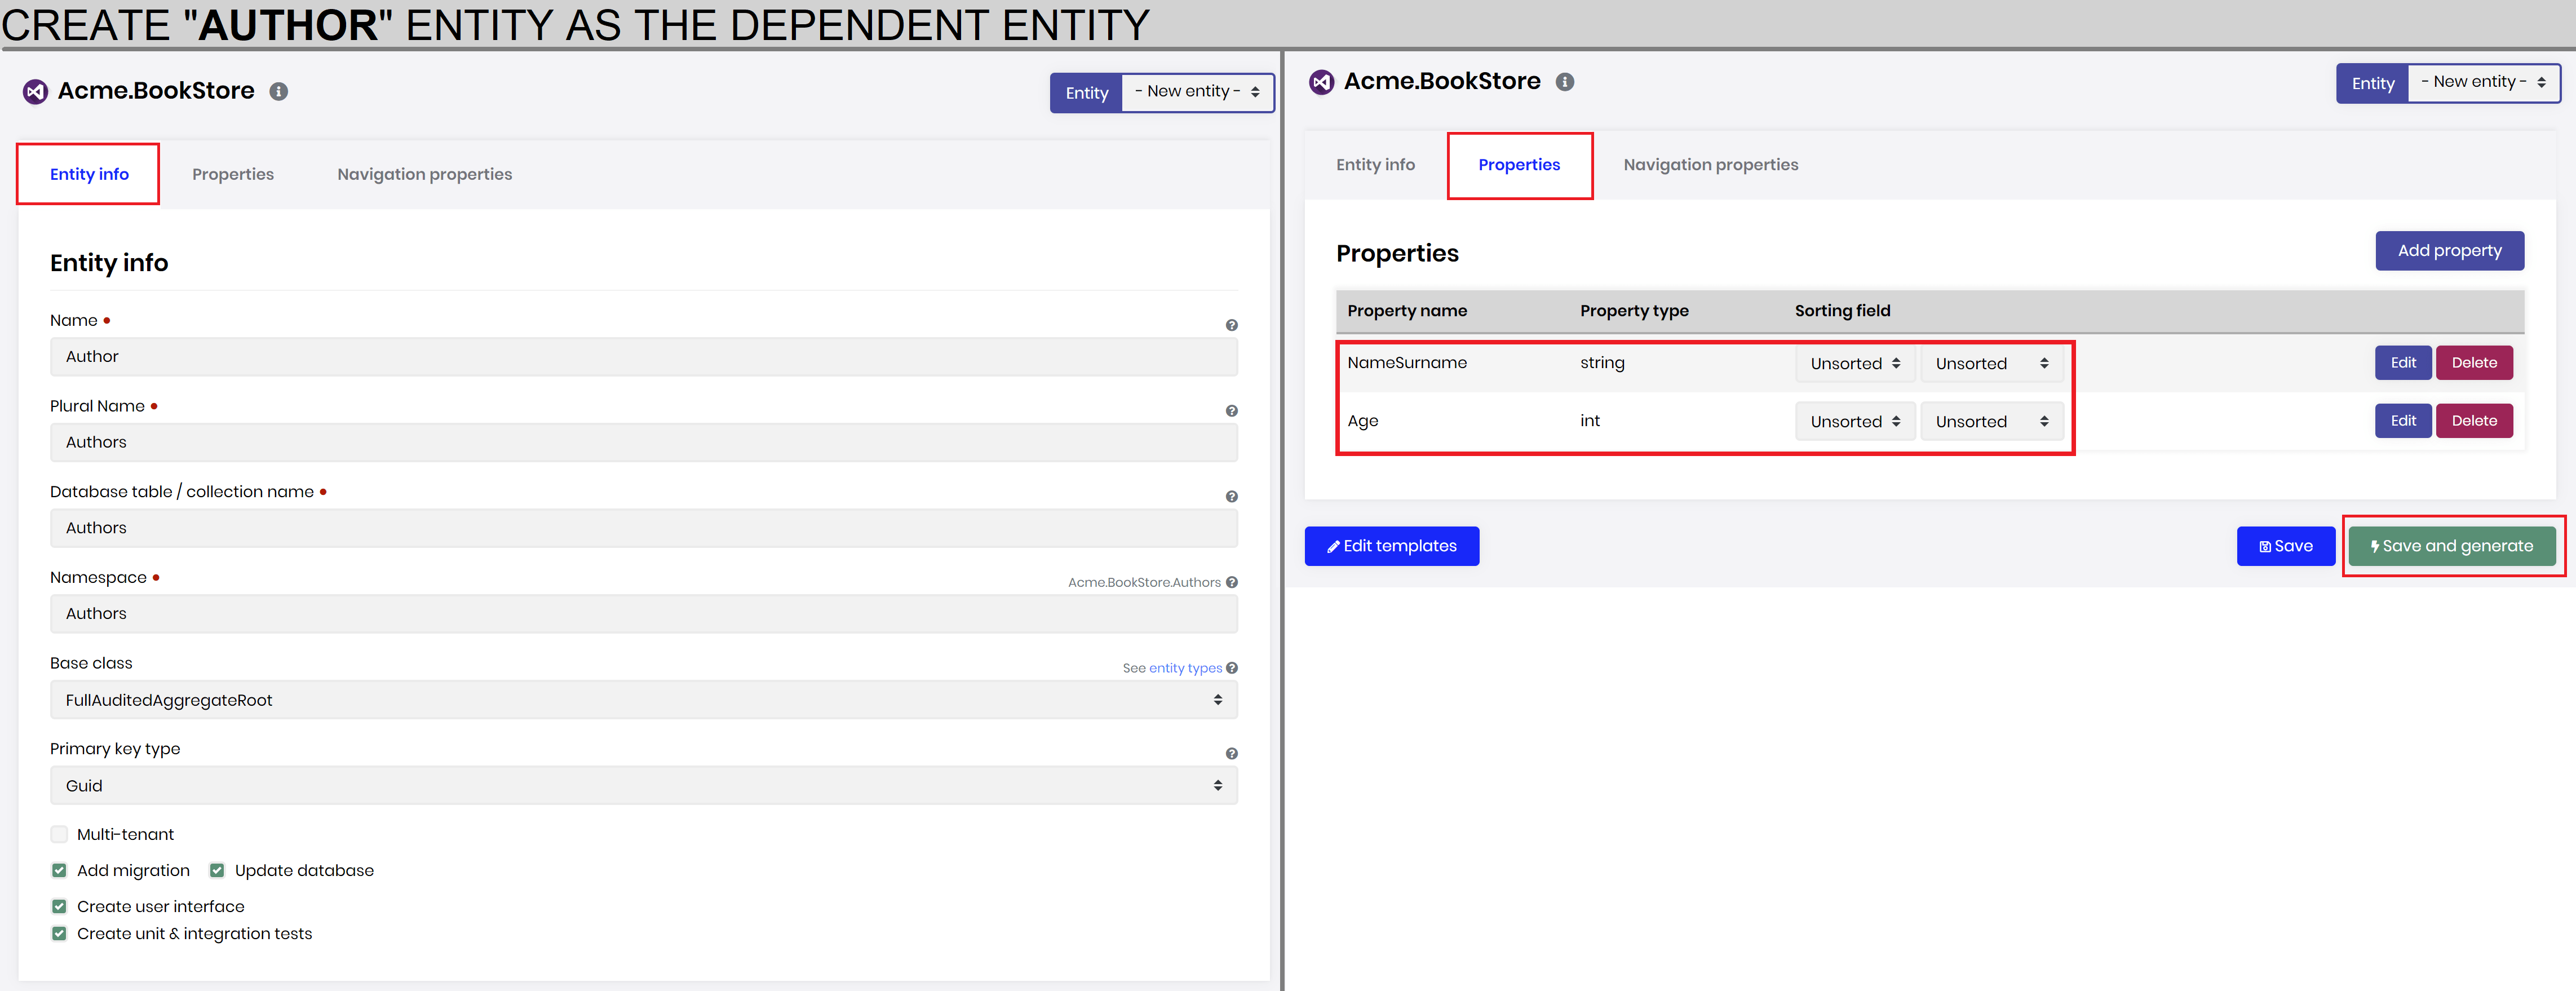Click left Acme.BookStore Visual Studio logo
Viewport: 2576px width, 991px height.
(35, 91)
